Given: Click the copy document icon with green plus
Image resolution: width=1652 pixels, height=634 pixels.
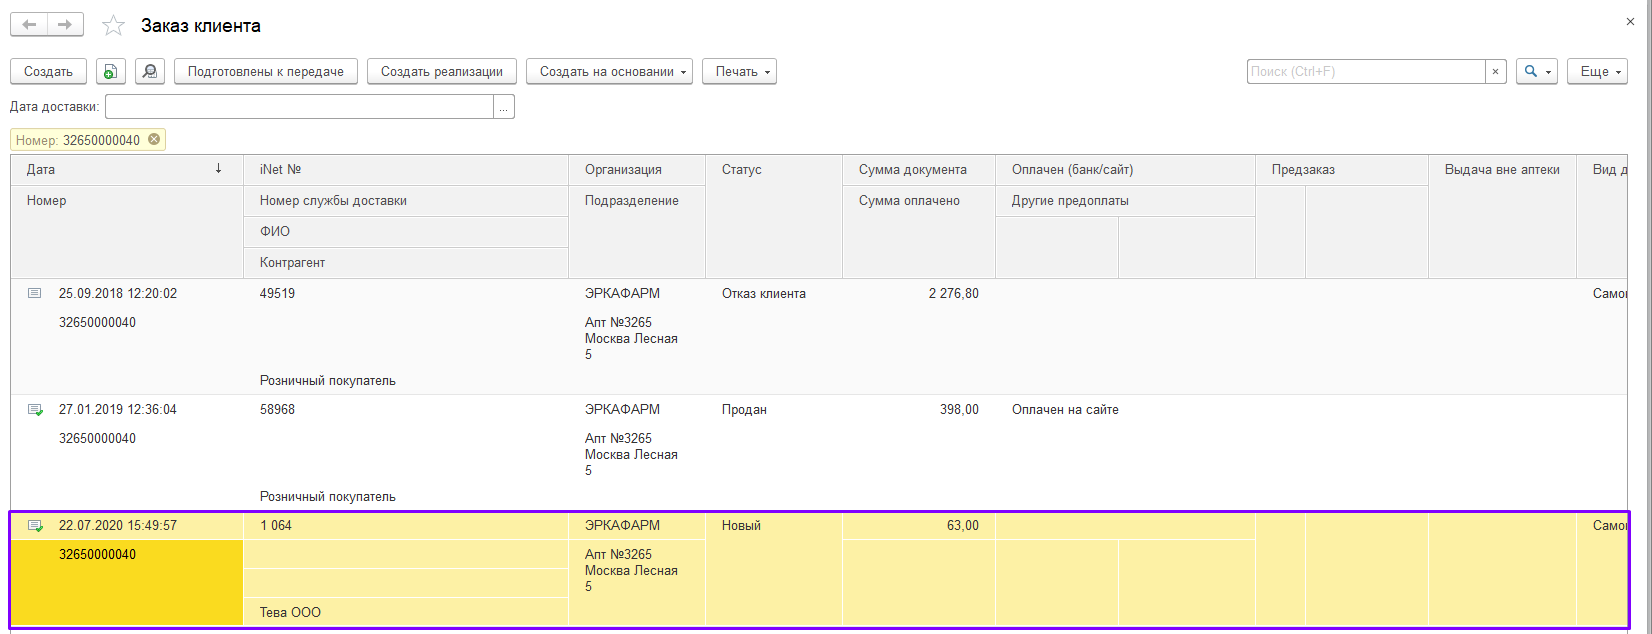Looking at the screenshot, I should tap(111, 72).
